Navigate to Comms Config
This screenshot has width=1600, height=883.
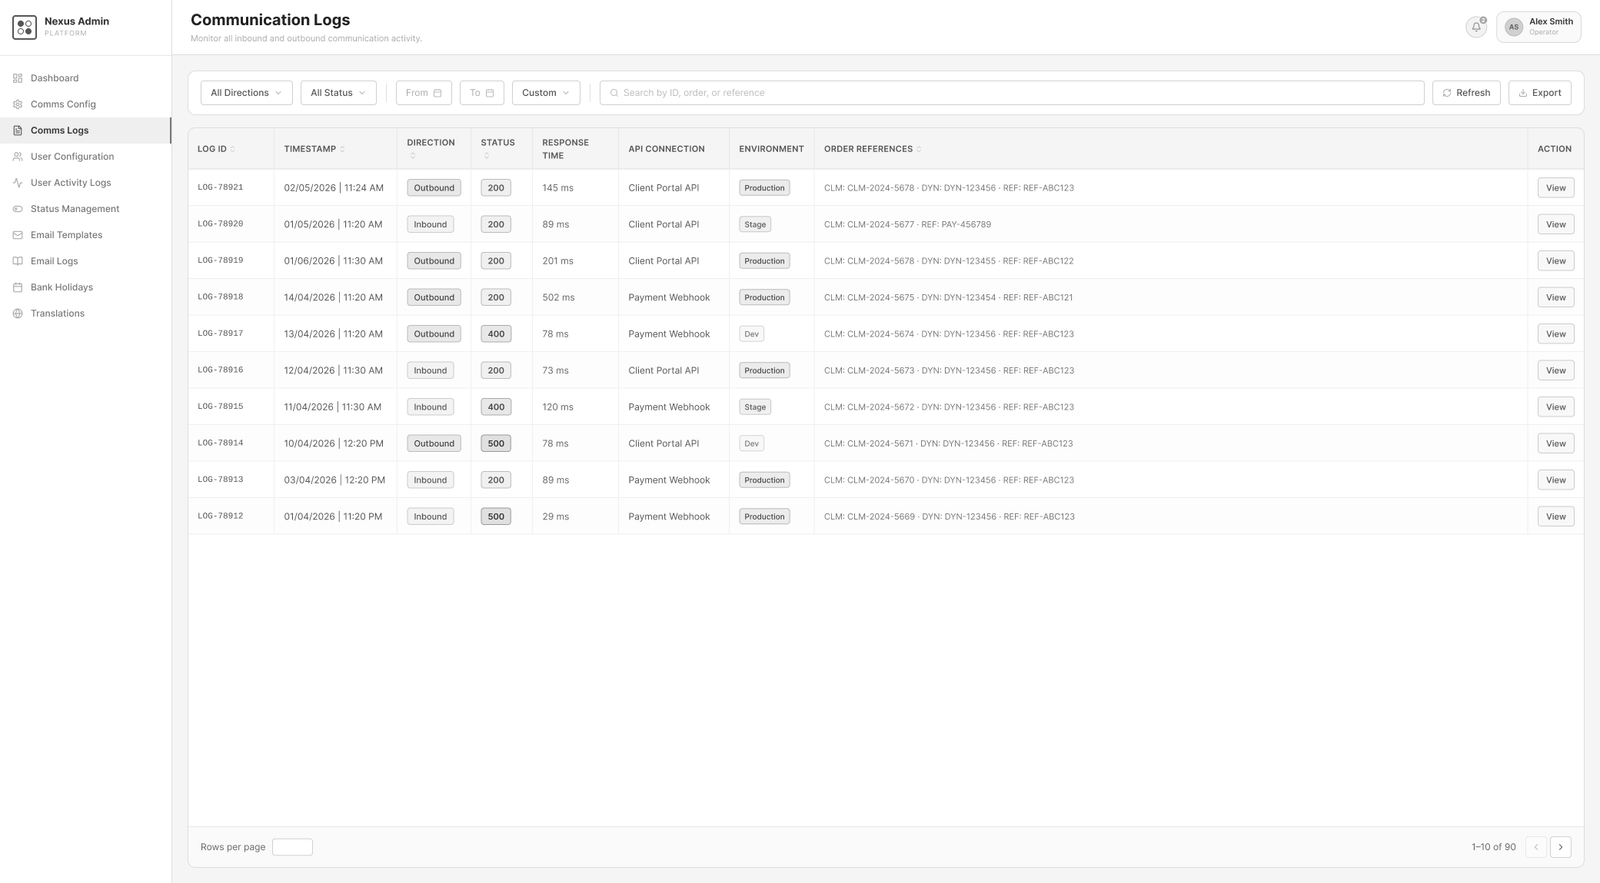click(x=86, y=104)
